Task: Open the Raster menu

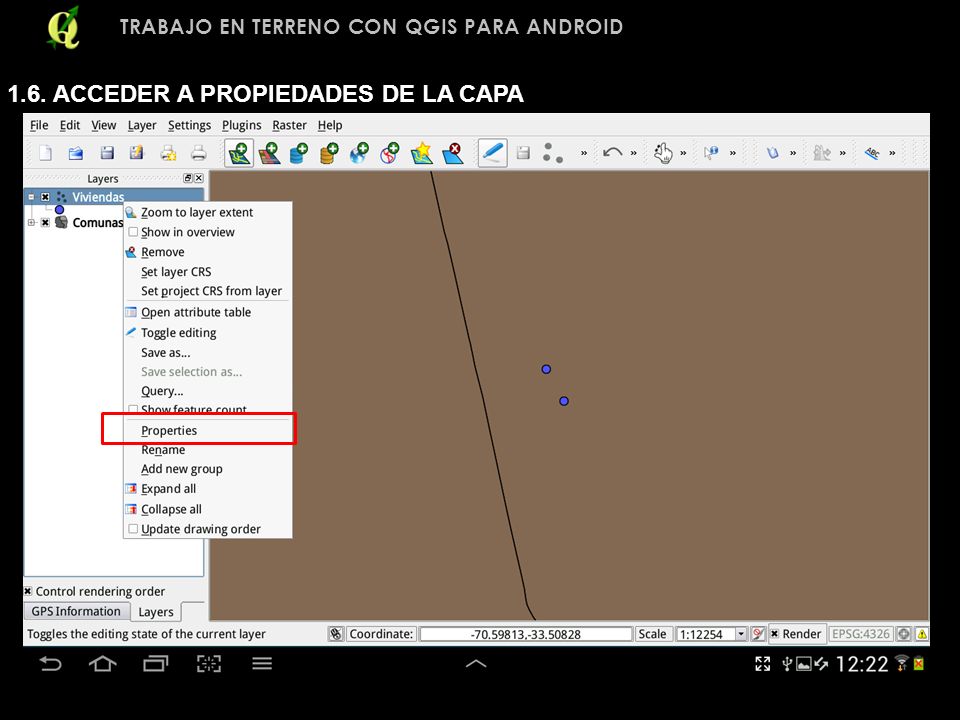Action: coord(290,125)
